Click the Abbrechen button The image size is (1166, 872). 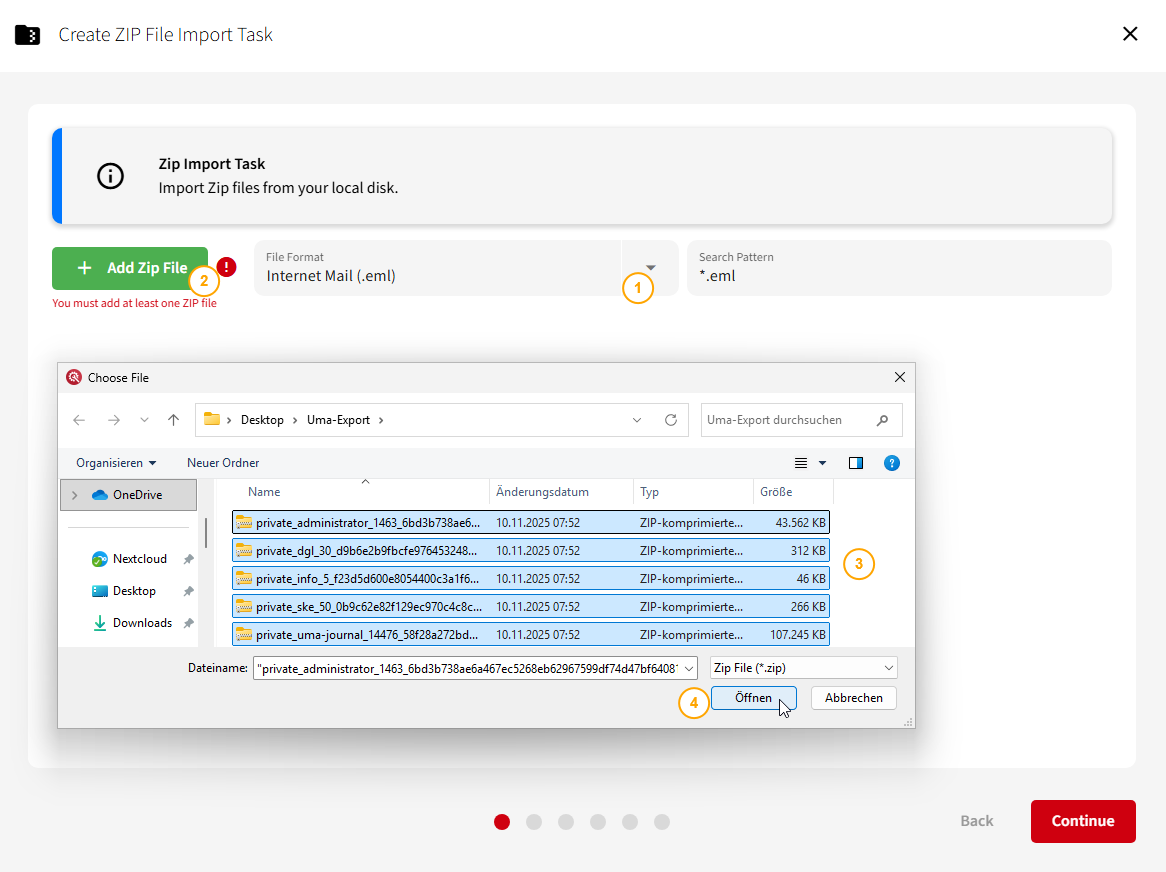pyautogui.click(x=853, y=698)
